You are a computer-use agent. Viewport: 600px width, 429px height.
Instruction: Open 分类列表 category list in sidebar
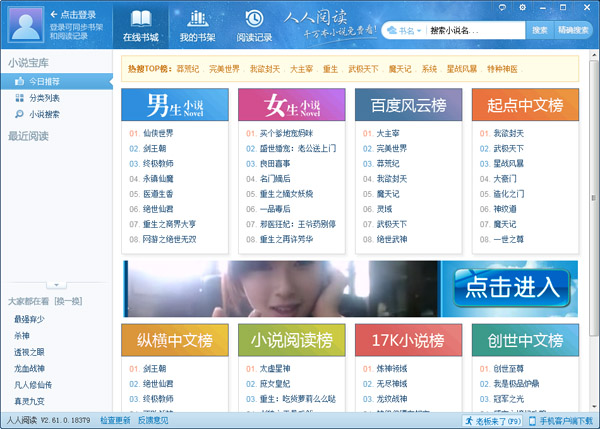tap(43, 98)
